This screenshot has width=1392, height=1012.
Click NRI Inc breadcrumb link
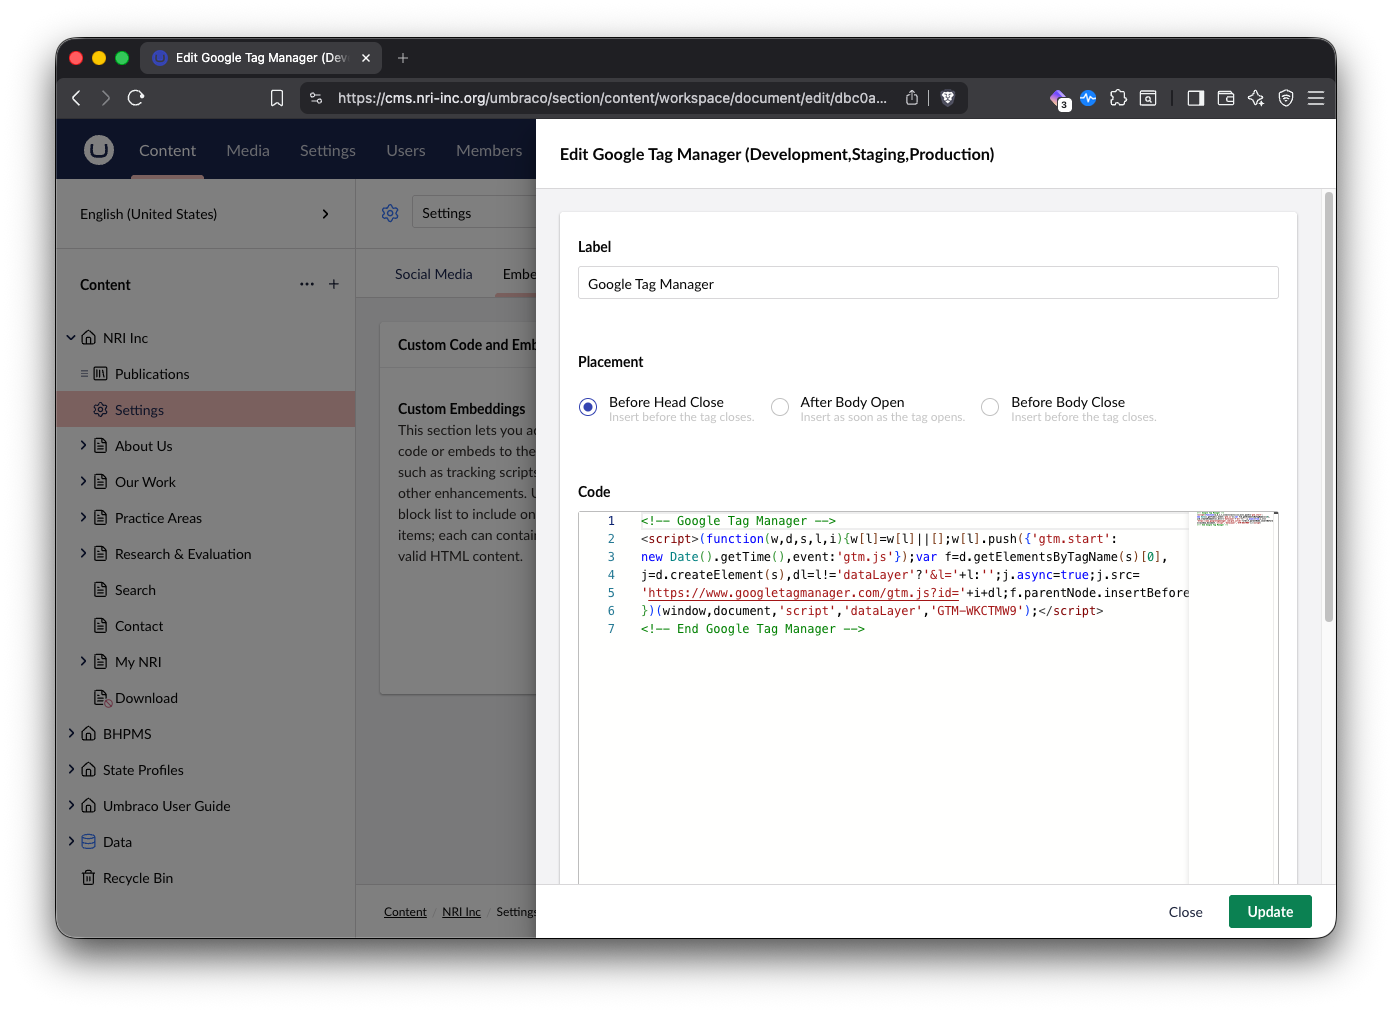point(461,912)
